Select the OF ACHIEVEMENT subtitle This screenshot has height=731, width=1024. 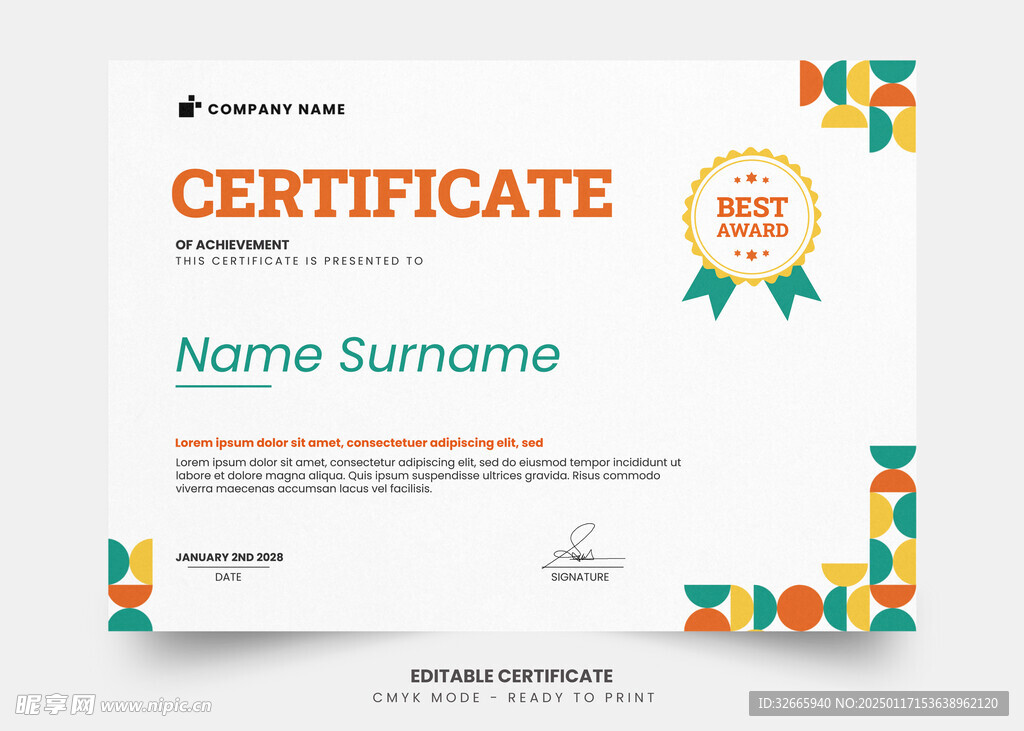click(232, 244)
